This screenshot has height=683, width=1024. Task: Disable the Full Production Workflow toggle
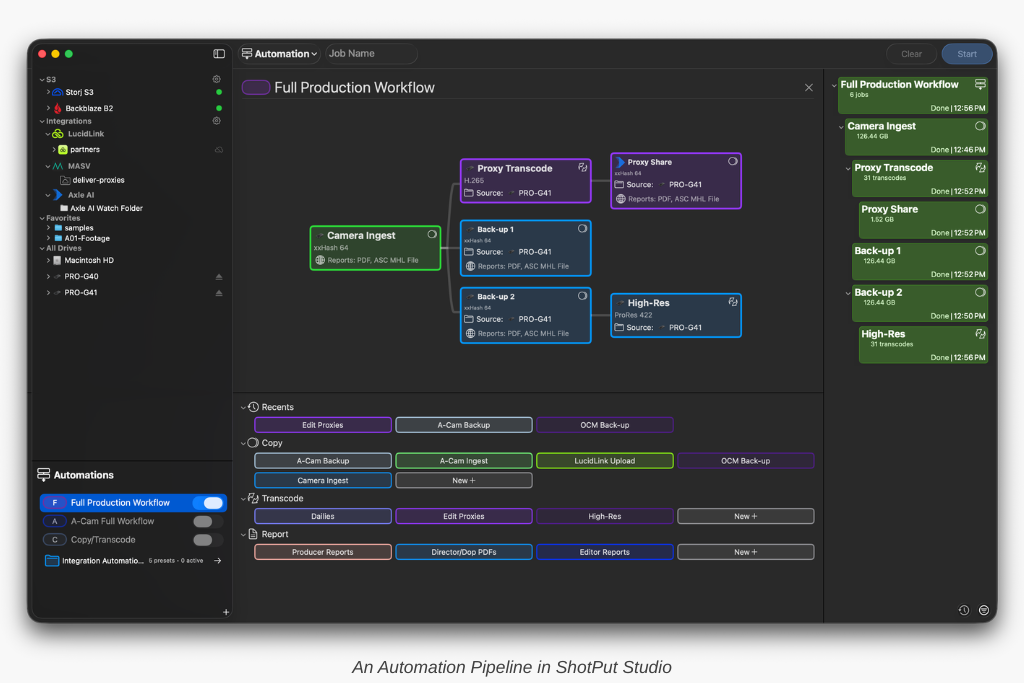coord(208,503)
